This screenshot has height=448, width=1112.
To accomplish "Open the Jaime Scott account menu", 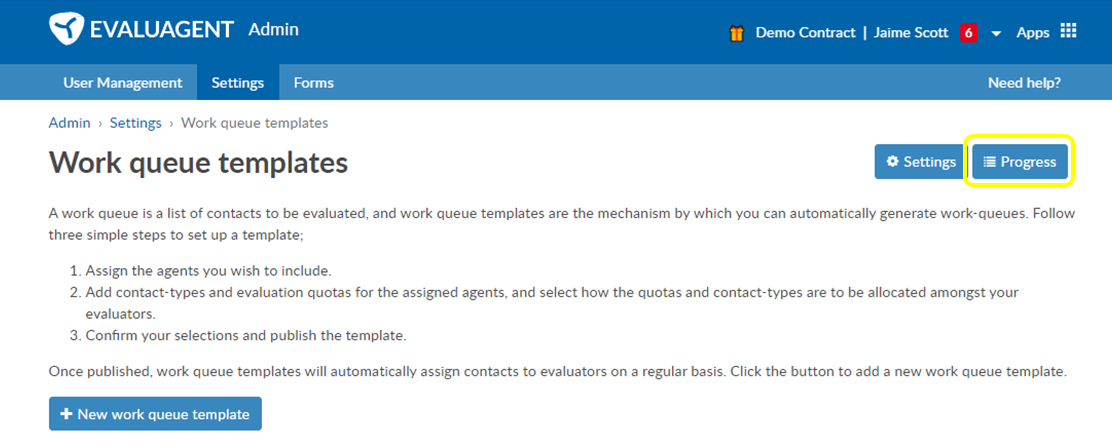I will pos(911,33).
